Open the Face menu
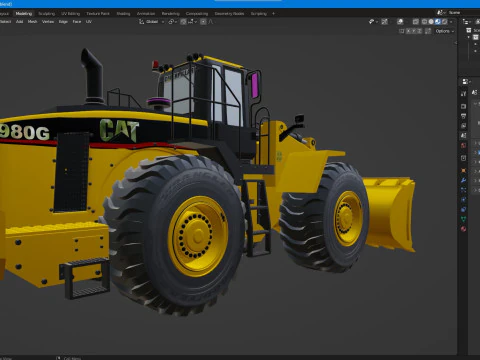This screenshot has width=480, height=360. pyautogui.click(x=77, y=22)
